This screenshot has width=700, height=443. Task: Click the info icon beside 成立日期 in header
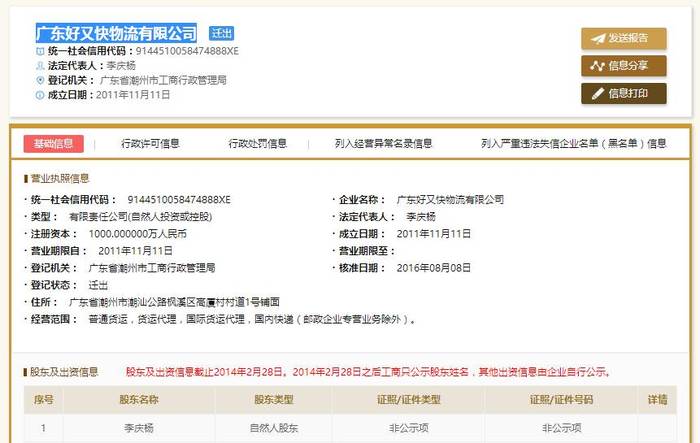(40, 95)
